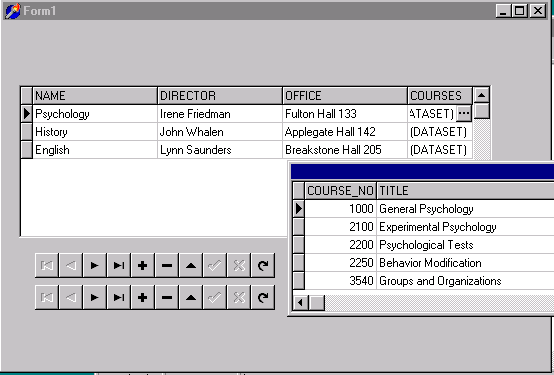Click the Lynn Saunders director cell
The height and width of the screenshot is (375, 554).
pos(220,150)
